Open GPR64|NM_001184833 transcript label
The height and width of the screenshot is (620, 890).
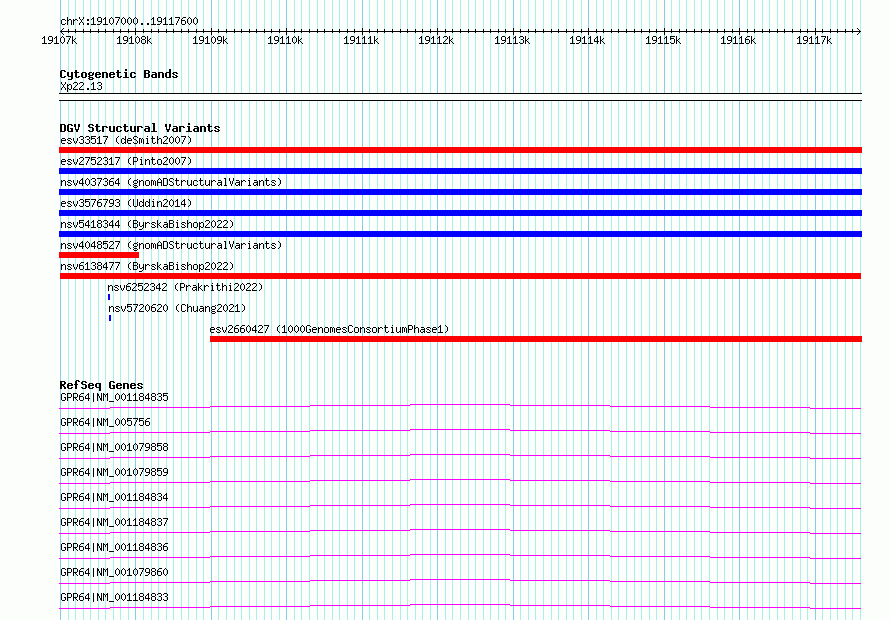[114, 597]
